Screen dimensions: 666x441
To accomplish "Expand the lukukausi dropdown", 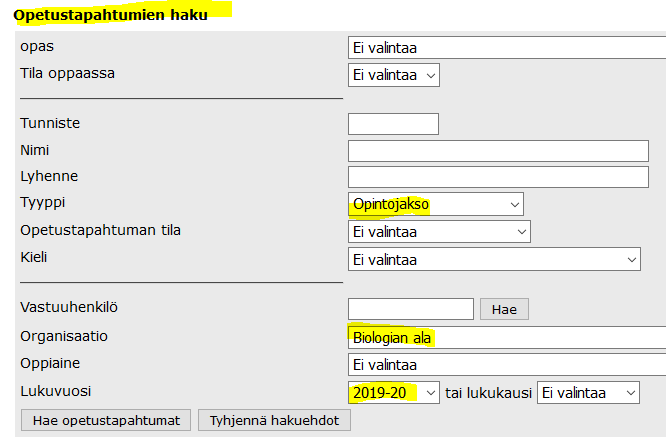I will click(588, 393).
